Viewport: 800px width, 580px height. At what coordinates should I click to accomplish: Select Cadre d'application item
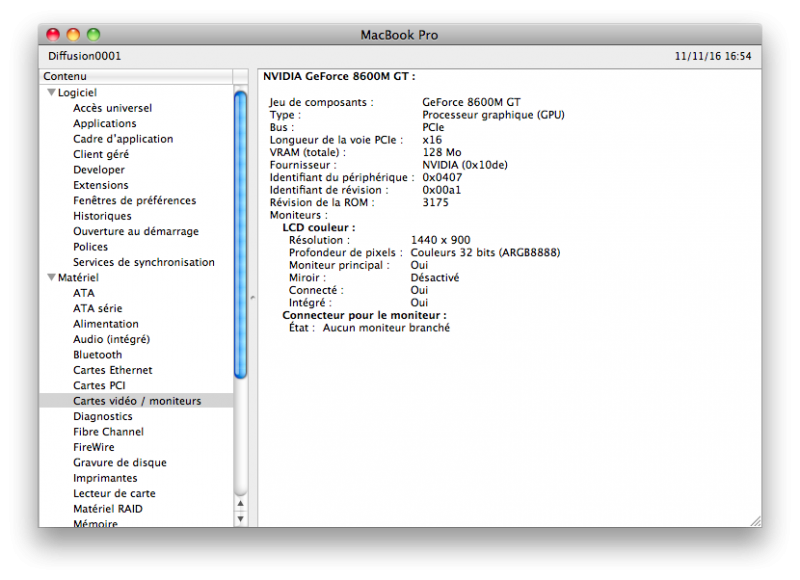123,139
